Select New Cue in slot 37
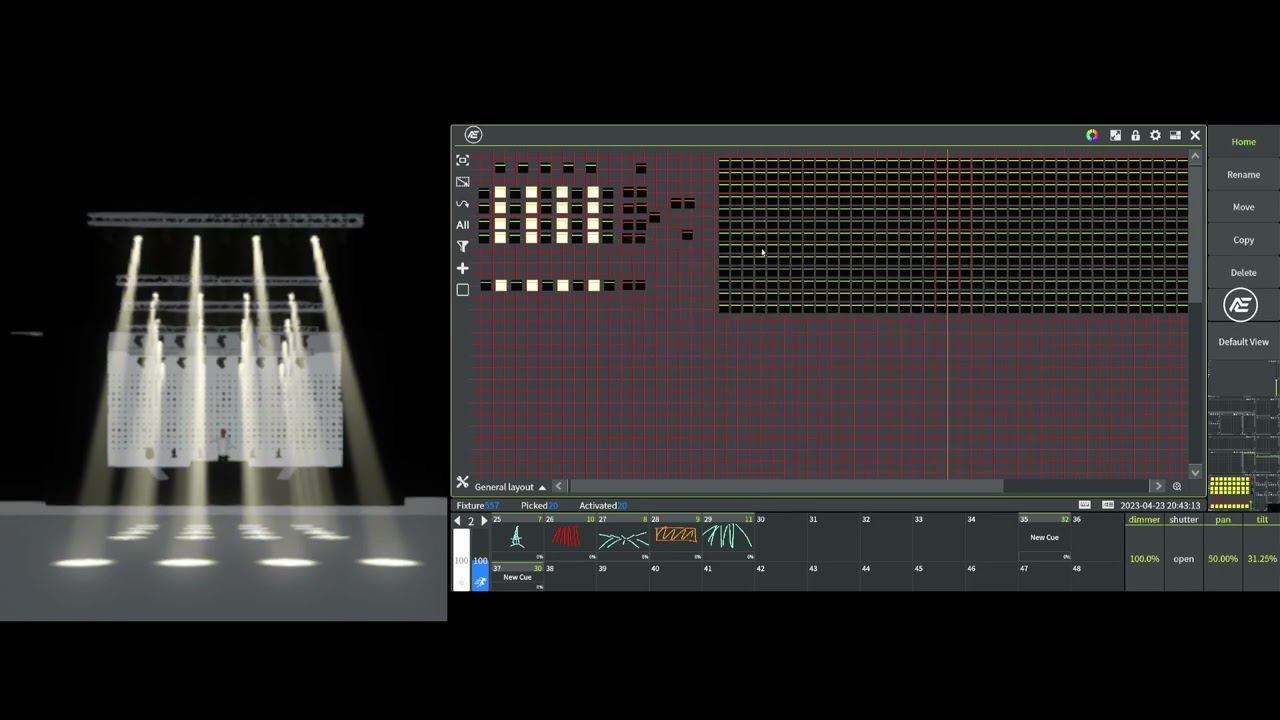The image size is (1280, 720). pos(517,578)
